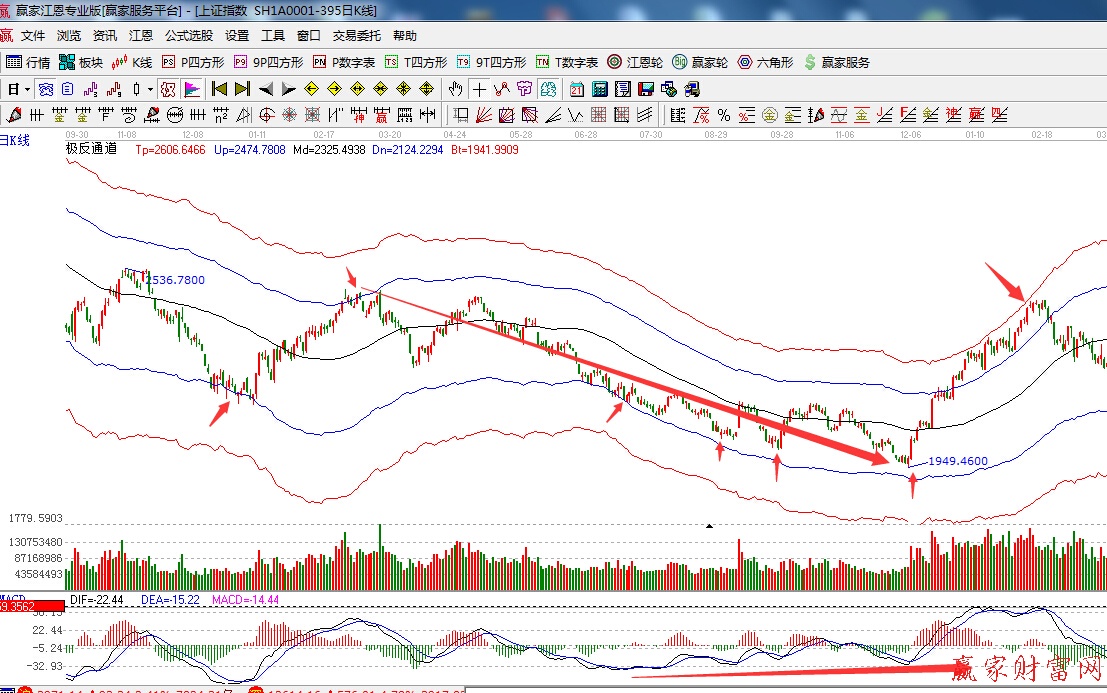Expand the 日 period dropdown arrow
Screen dimensions: 1107x693
point(27,89)
